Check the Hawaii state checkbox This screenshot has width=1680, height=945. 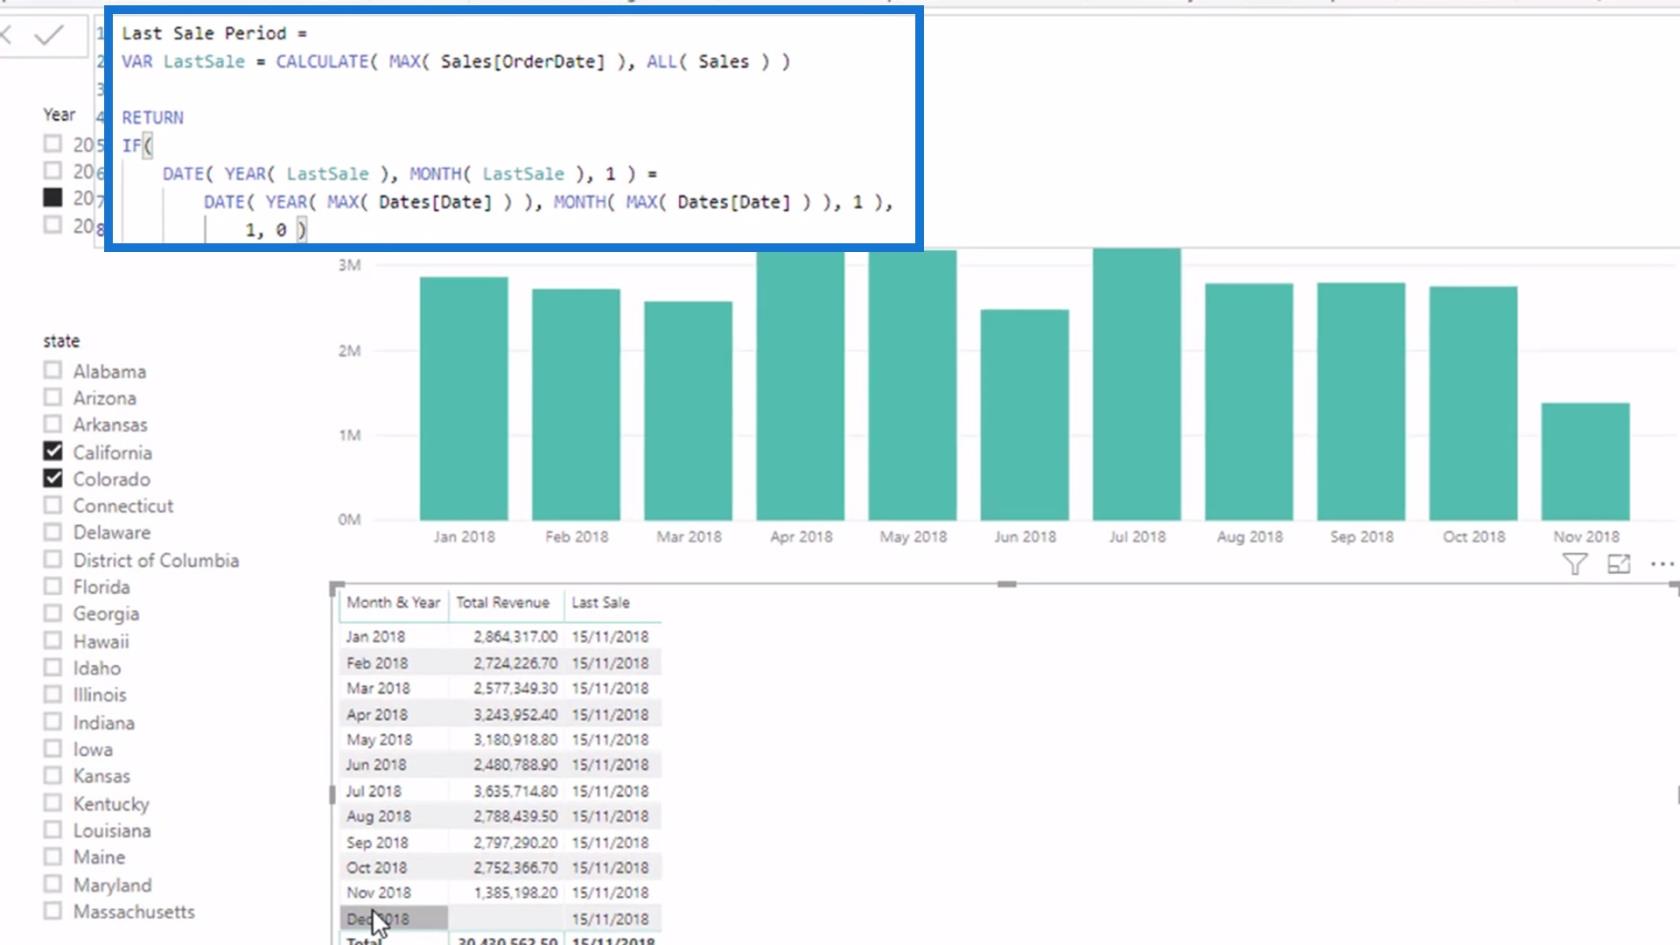53,640
